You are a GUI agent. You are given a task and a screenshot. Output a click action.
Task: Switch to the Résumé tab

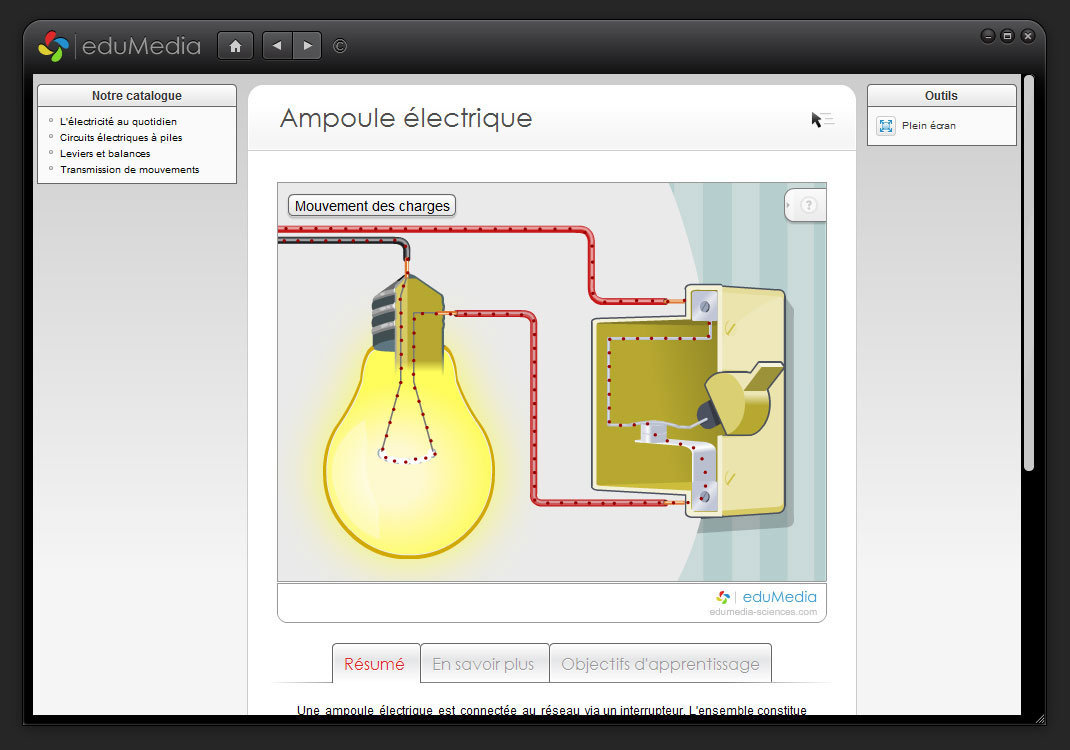pyautogui.click(x=375, y=664)
